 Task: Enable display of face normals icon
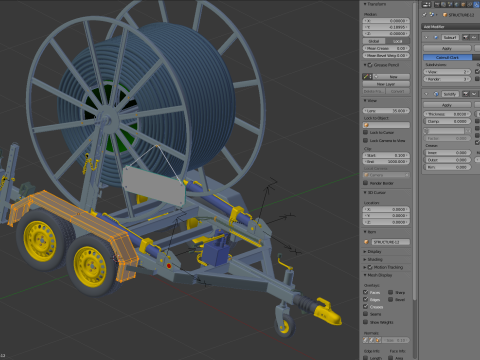(x=378, y=340)
